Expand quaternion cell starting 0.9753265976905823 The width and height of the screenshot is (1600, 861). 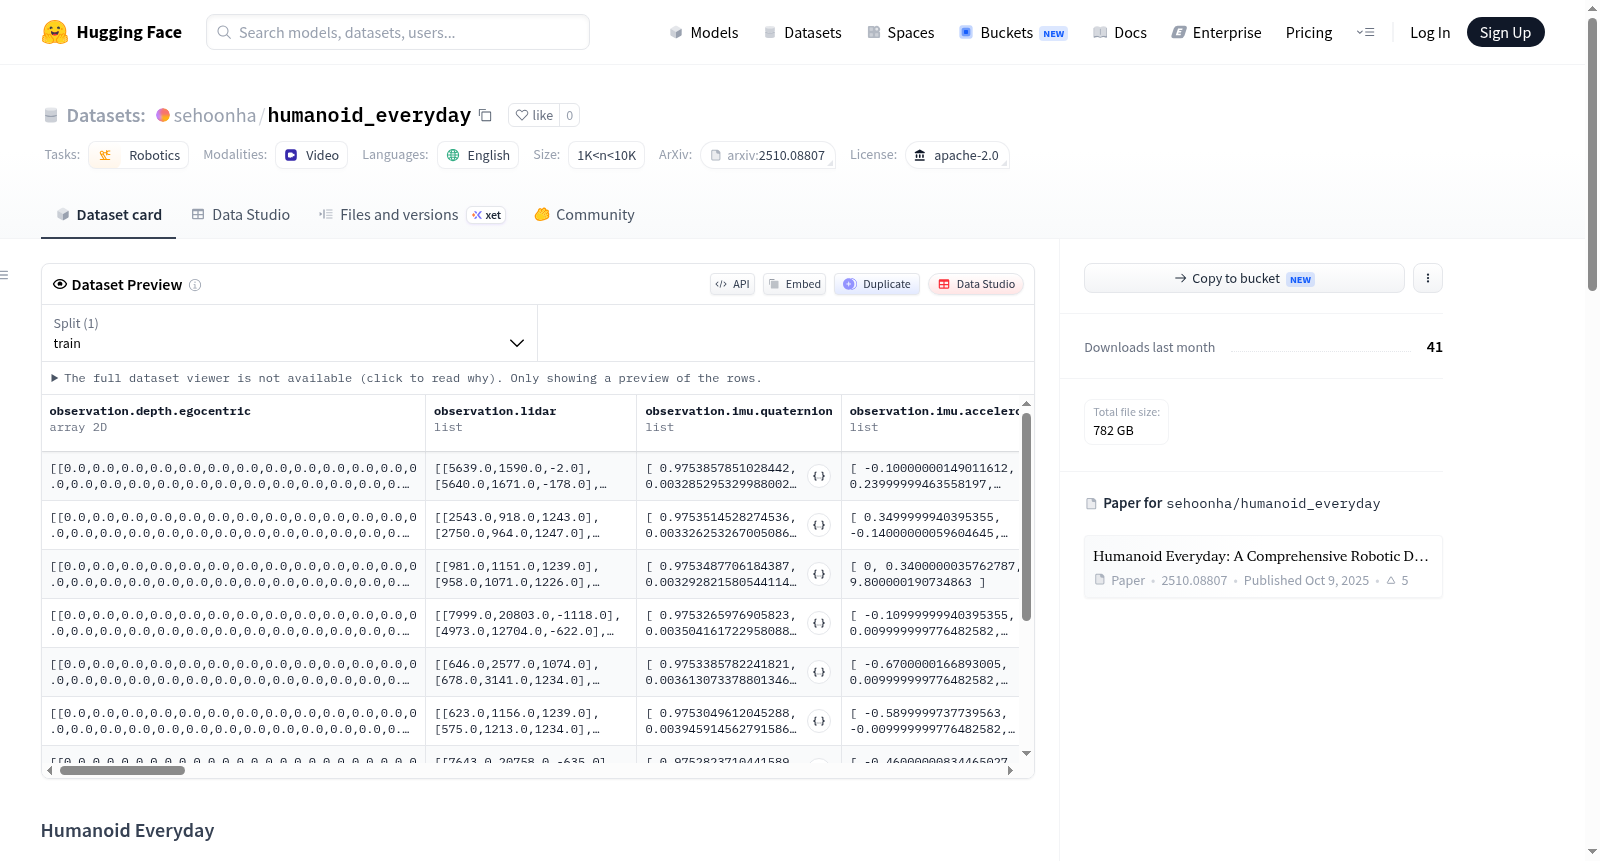[819, 623]
